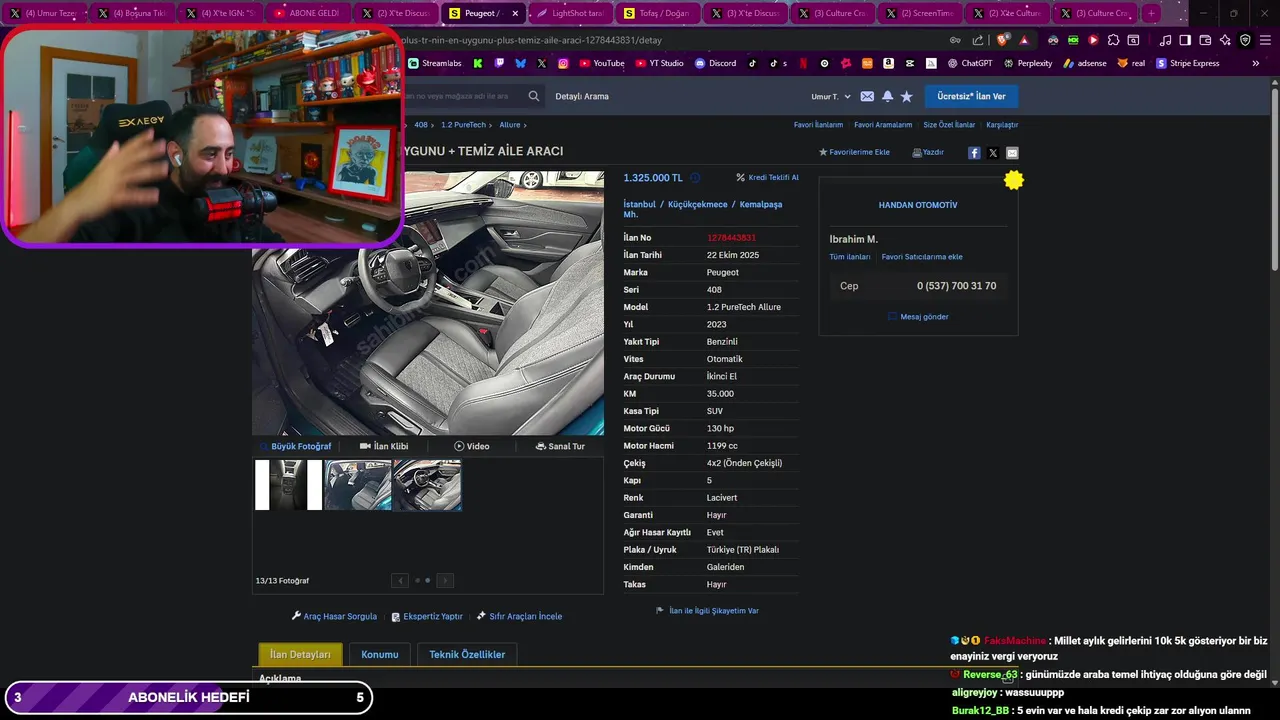Click Mesaj gönder to the seller

click(x=918, y=317)
